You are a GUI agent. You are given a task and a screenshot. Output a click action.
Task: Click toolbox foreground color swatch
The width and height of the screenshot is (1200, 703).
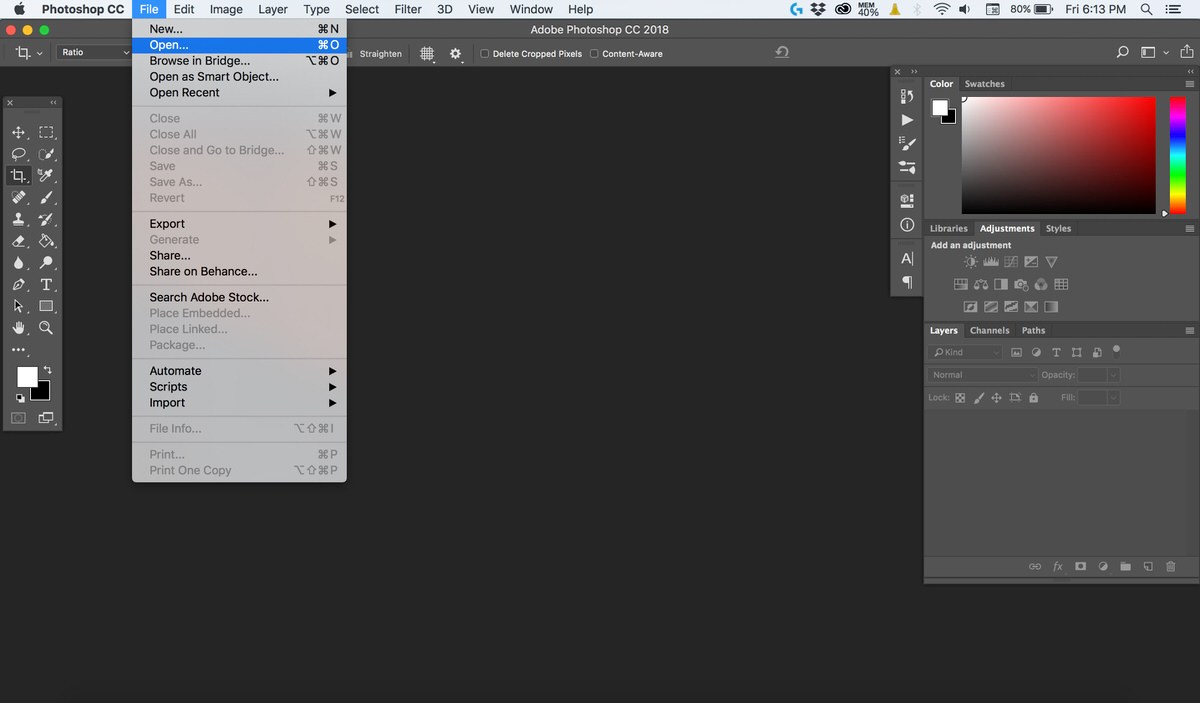tap(27, 377)
